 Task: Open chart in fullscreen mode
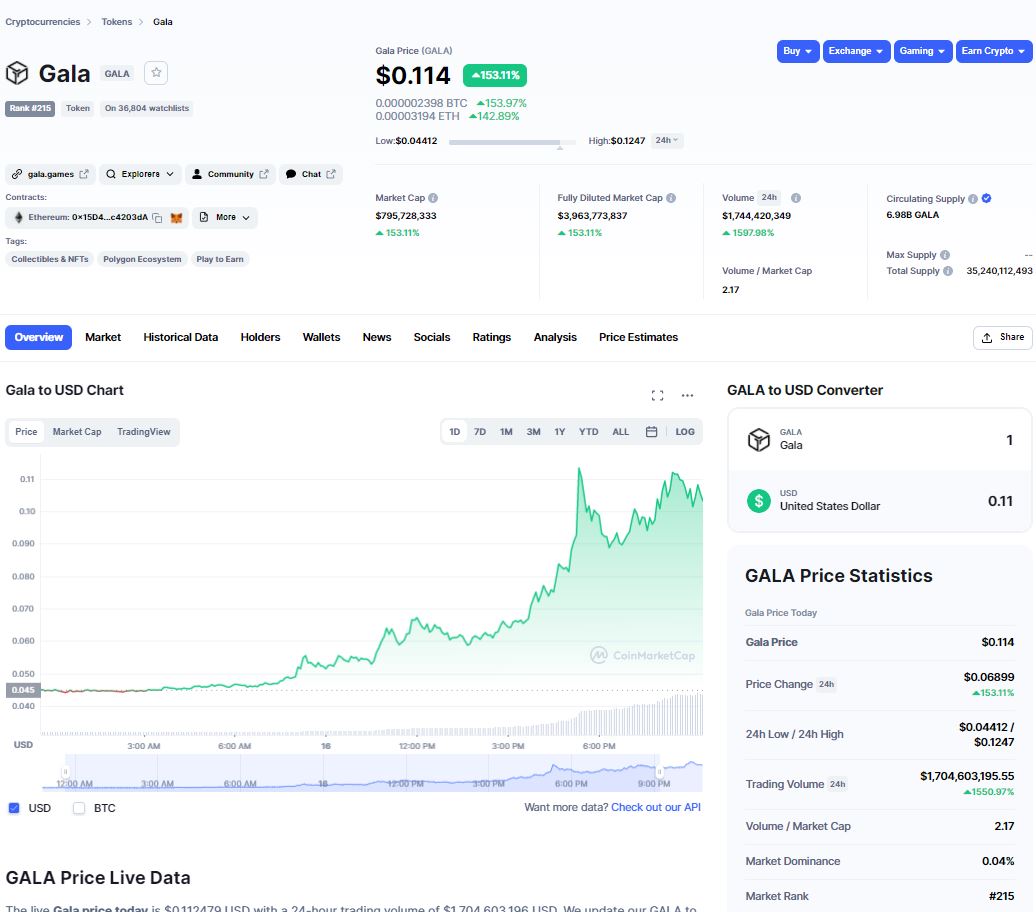[657, 395]
